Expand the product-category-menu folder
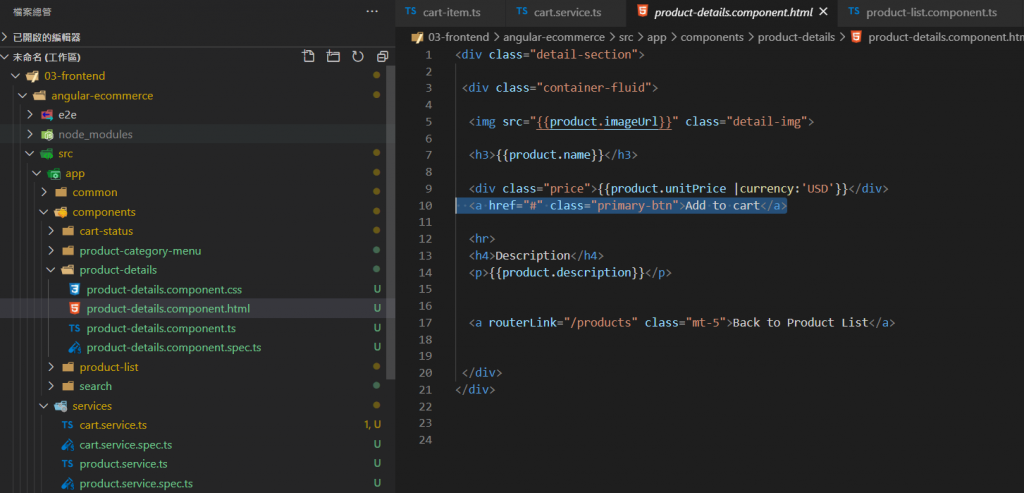Image resolution: width=1024 pixels, height=493 pixels. pos(52,251)
